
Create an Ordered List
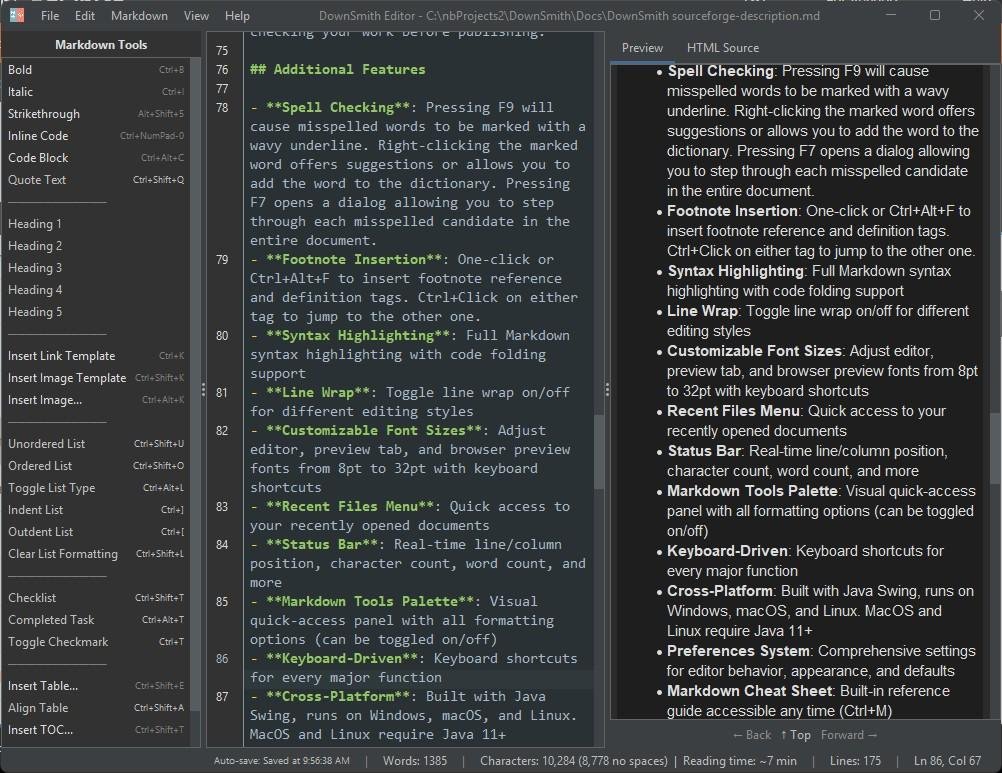tap(96, 466)
